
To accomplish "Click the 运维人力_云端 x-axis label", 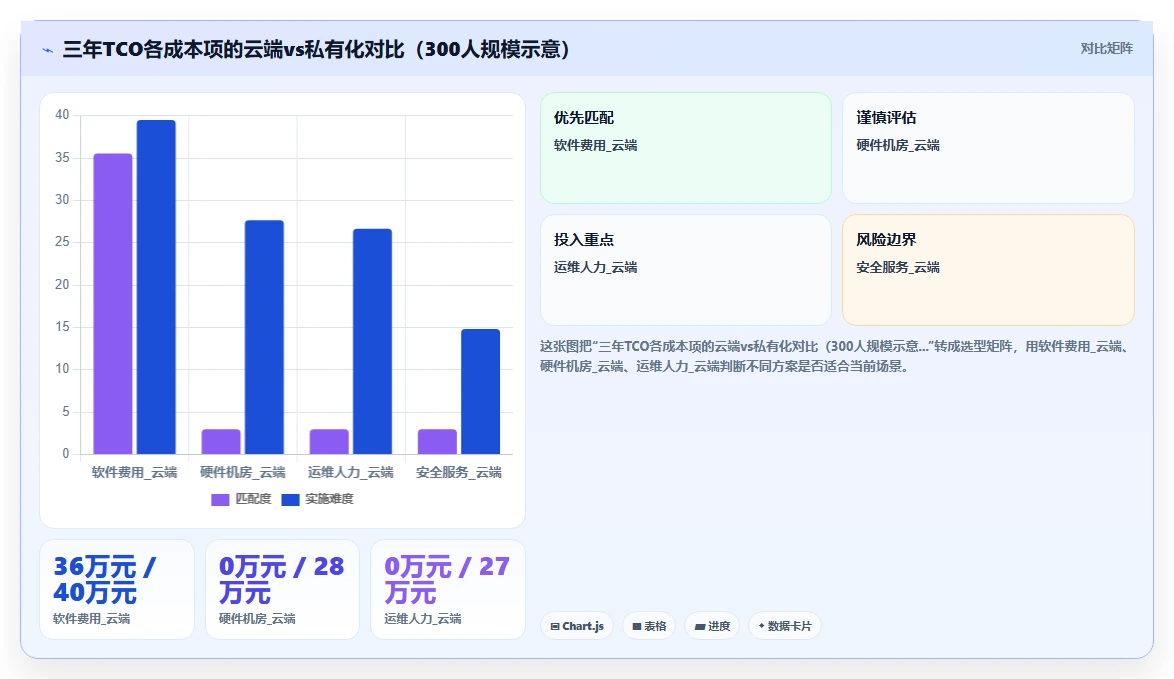I will pos(350,472).
